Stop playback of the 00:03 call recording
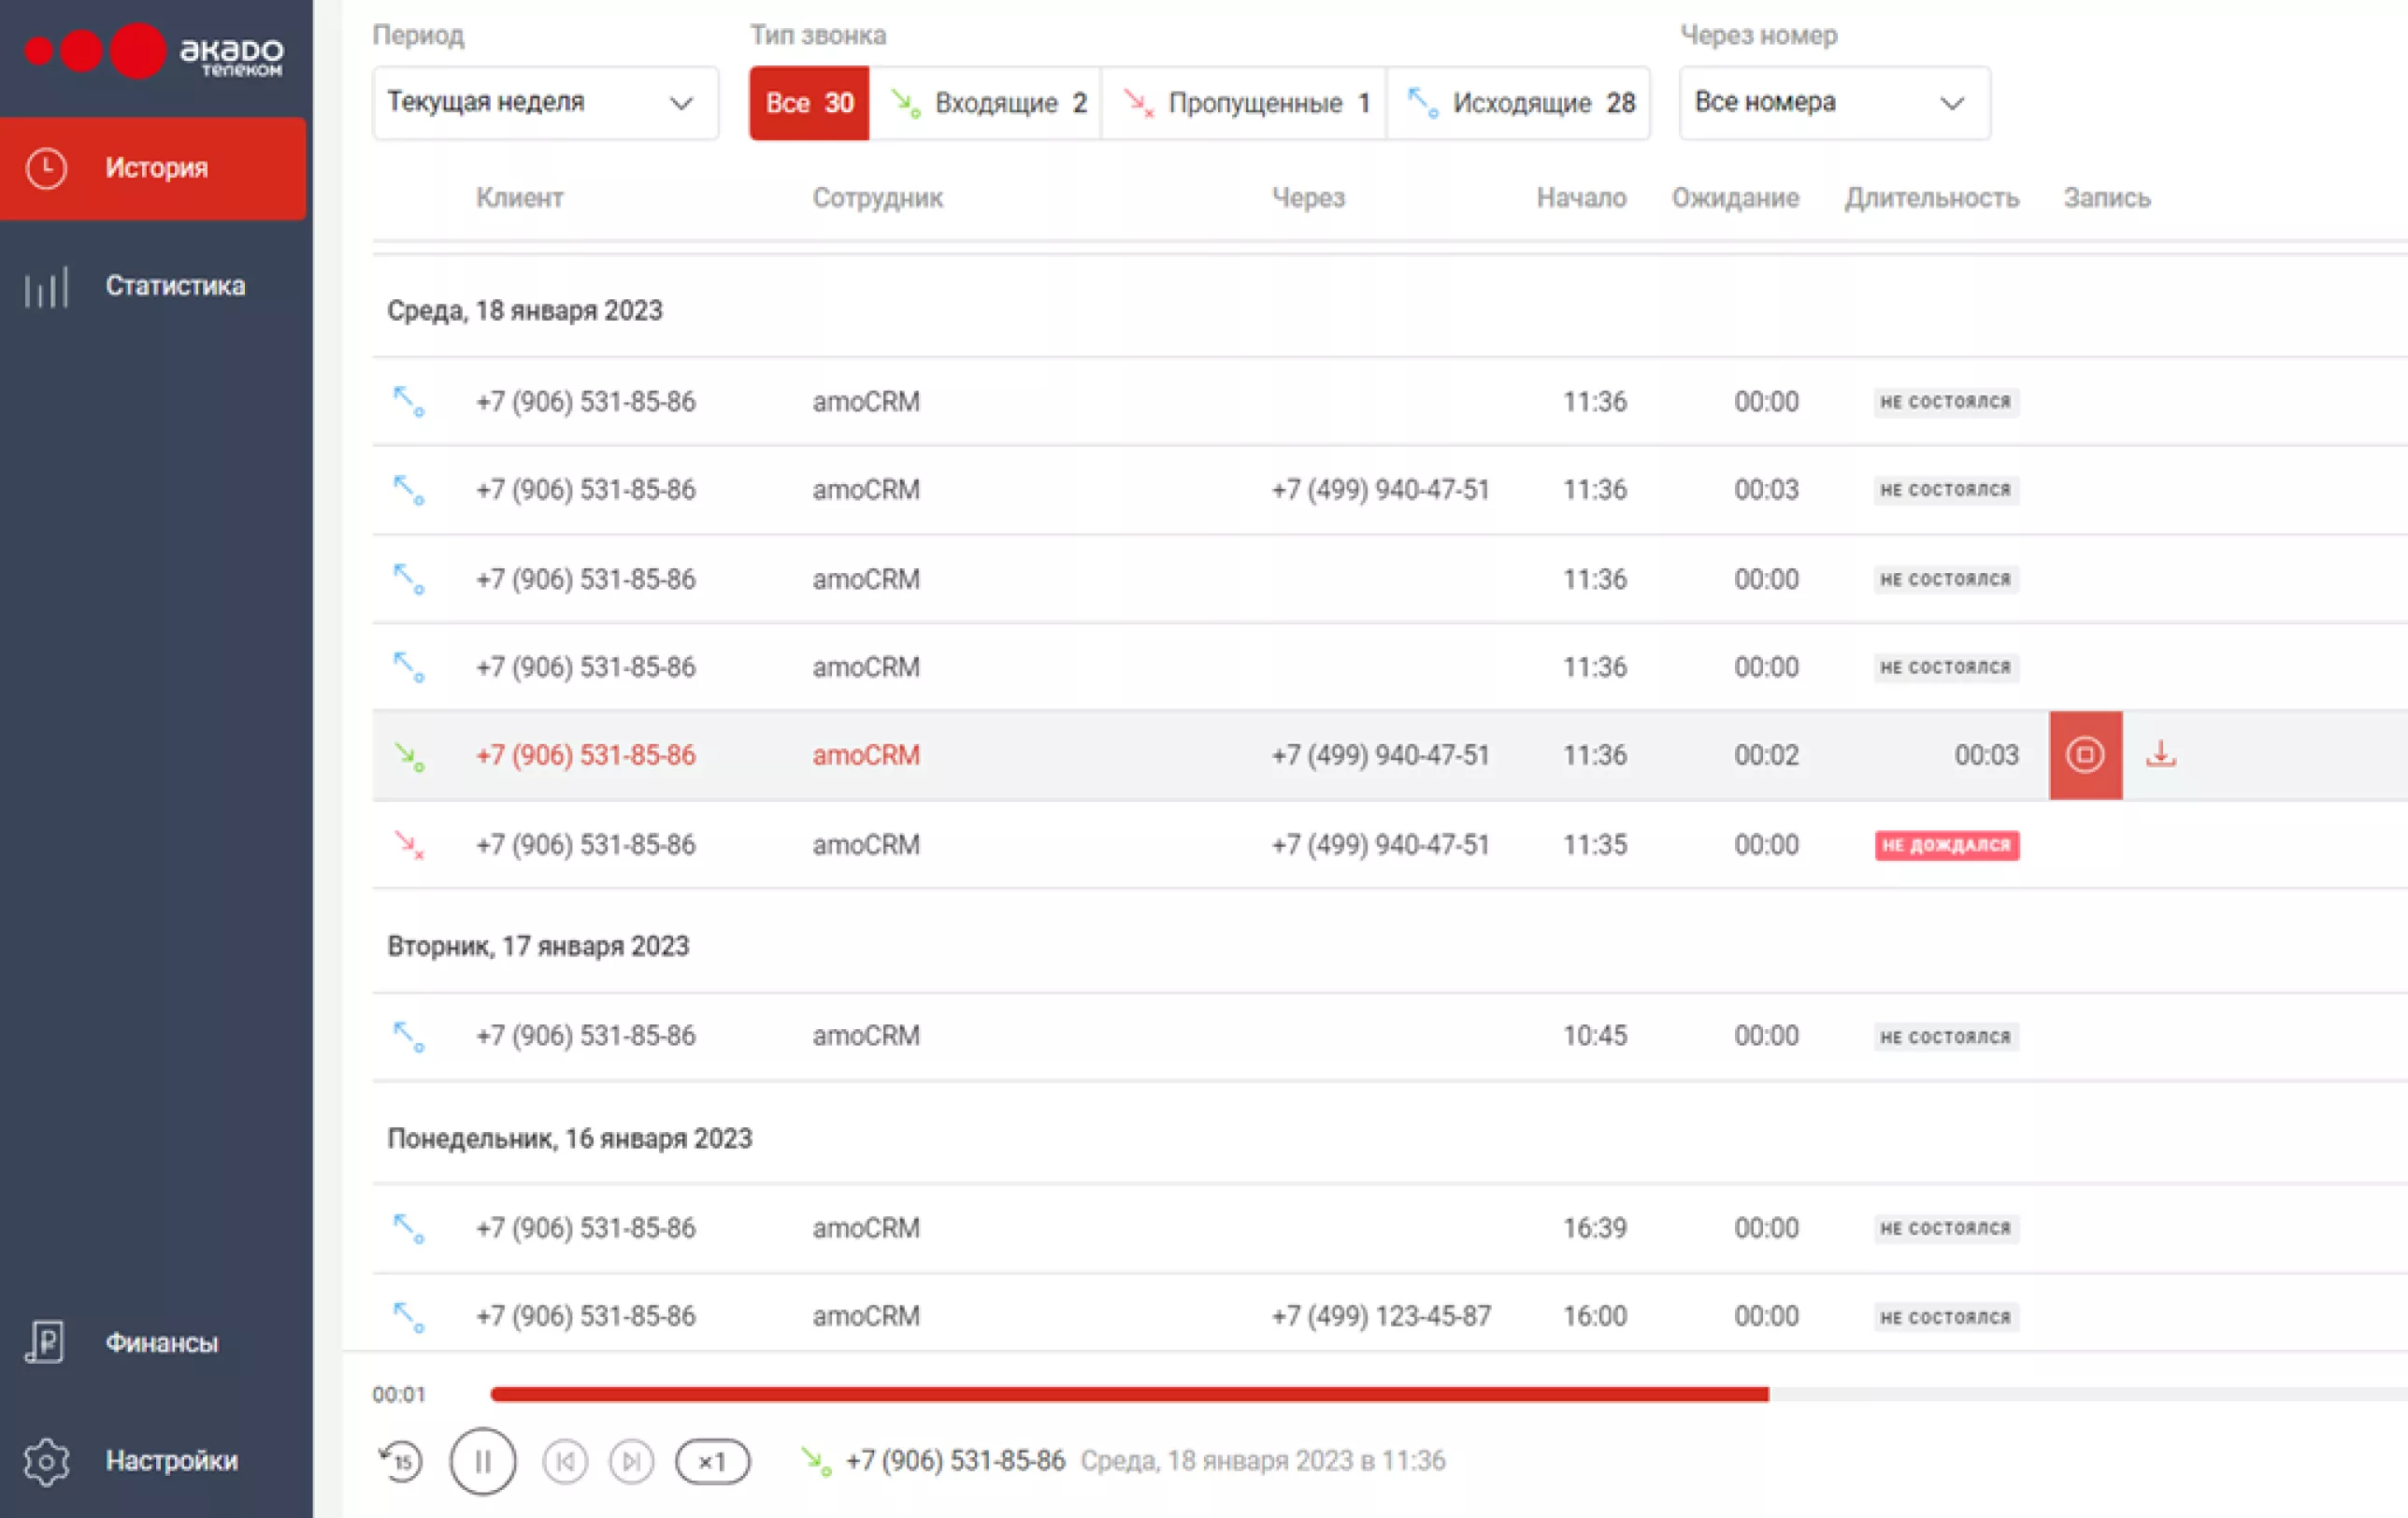 (x=2085, y=755)
